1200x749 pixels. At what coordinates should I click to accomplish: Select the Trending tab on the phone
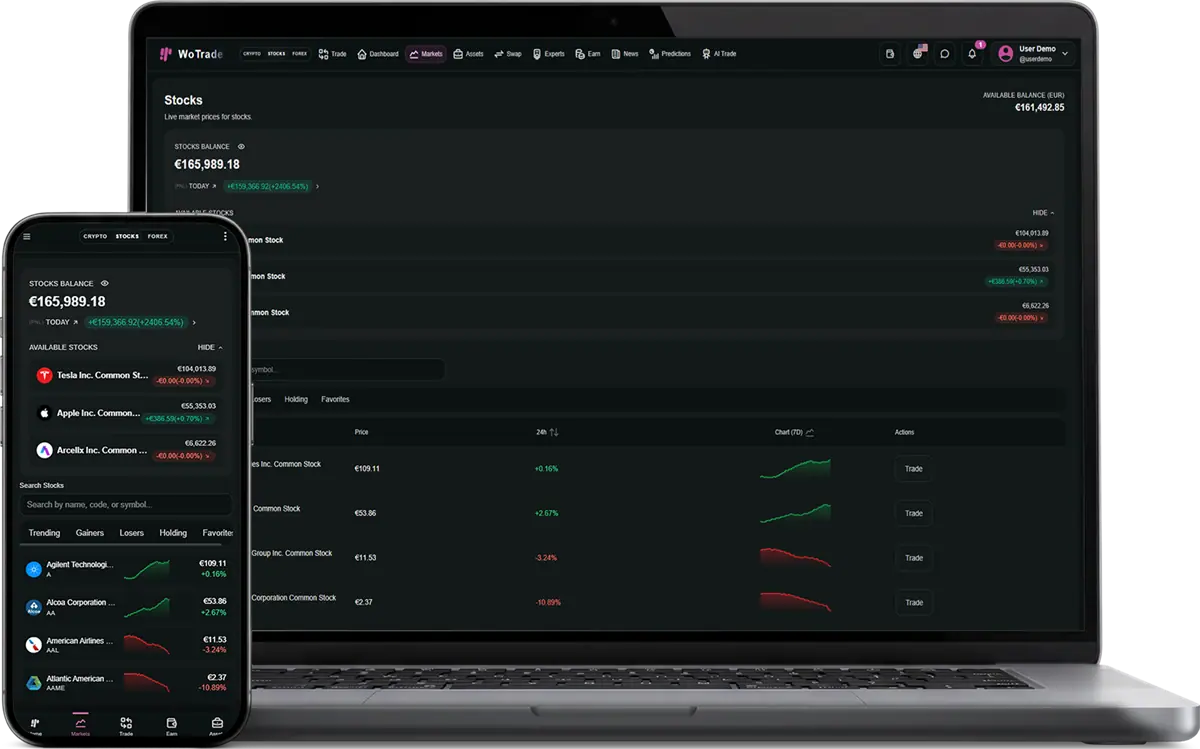(44, 533)
